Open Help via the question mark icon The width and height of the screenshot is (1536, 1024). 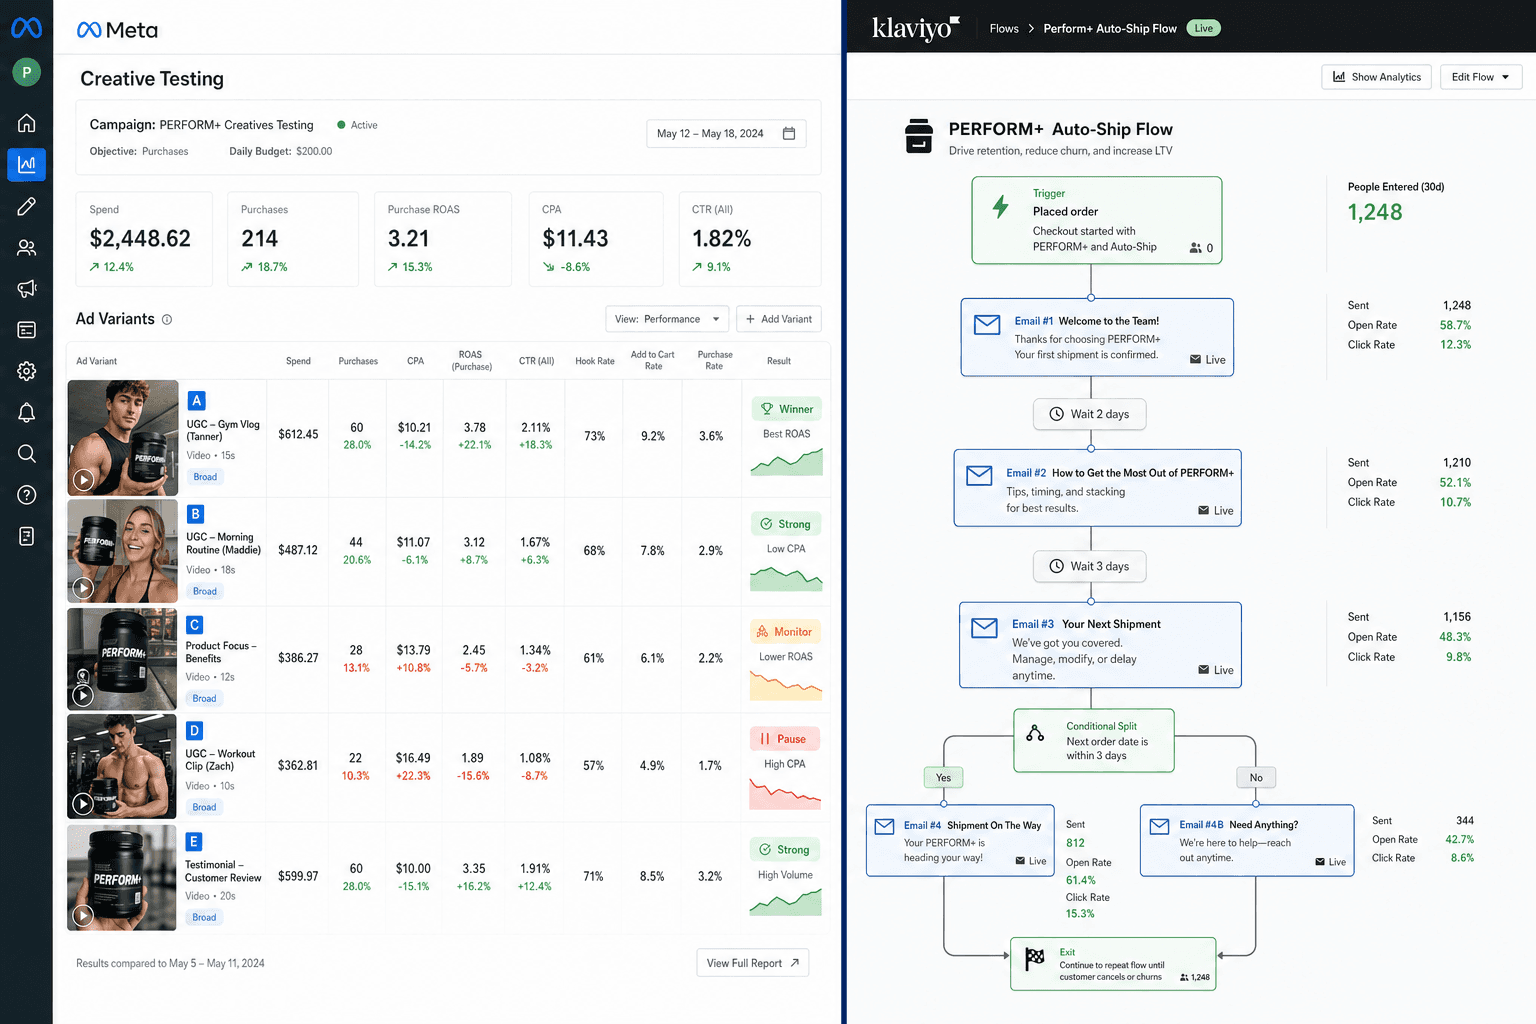pos(27,495)
